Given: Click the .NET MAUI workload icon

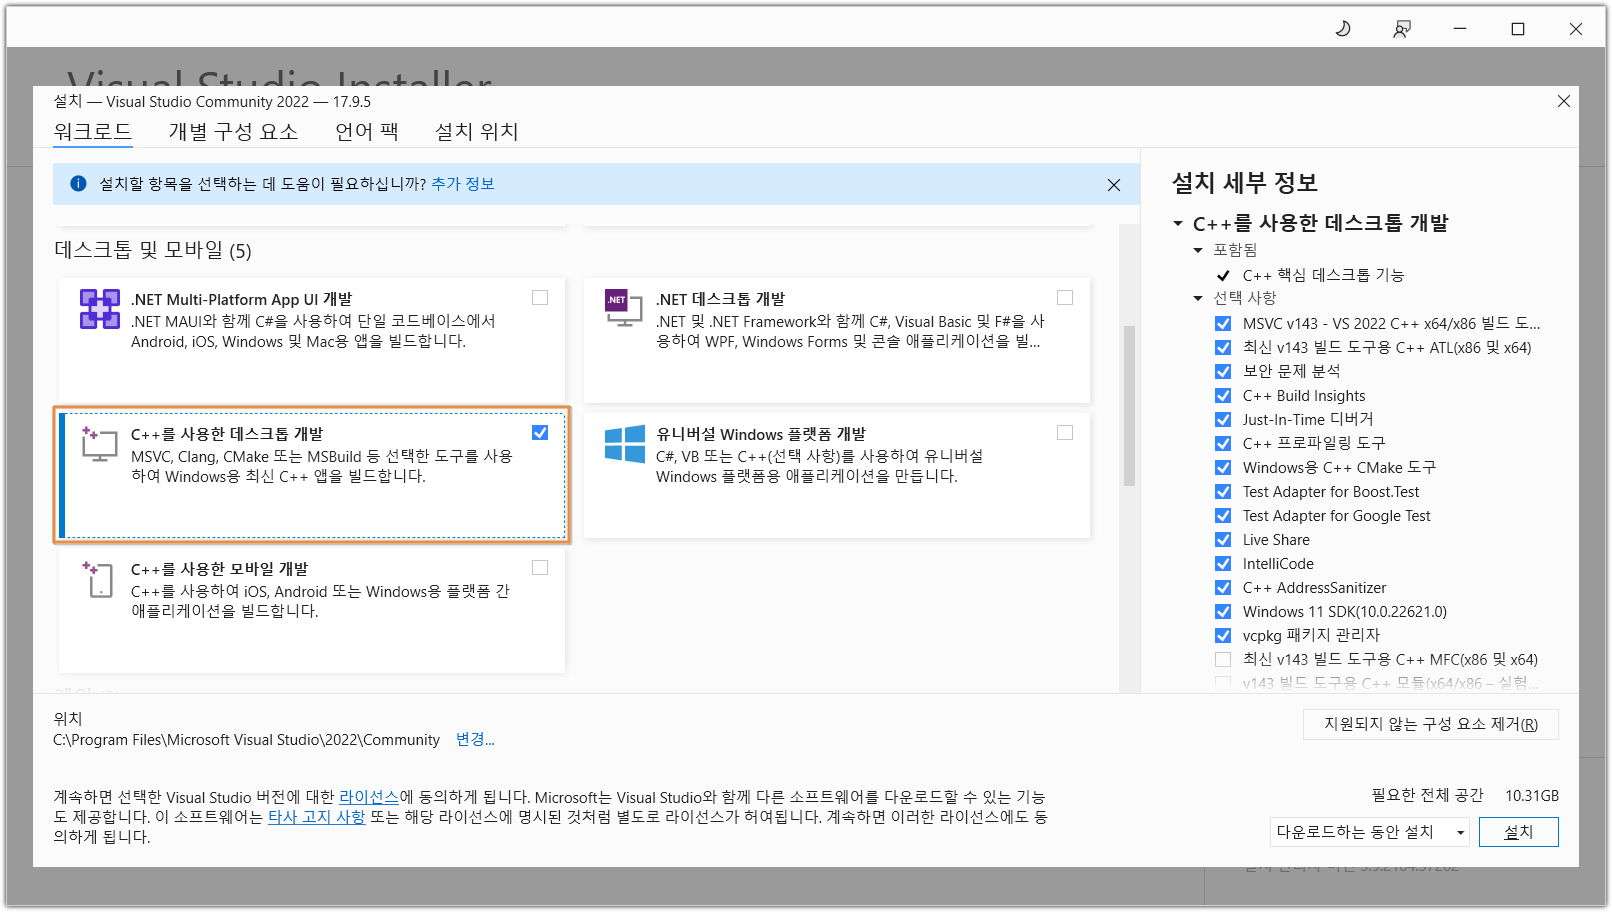Looking at the screenshot, I should pos(100,309).
